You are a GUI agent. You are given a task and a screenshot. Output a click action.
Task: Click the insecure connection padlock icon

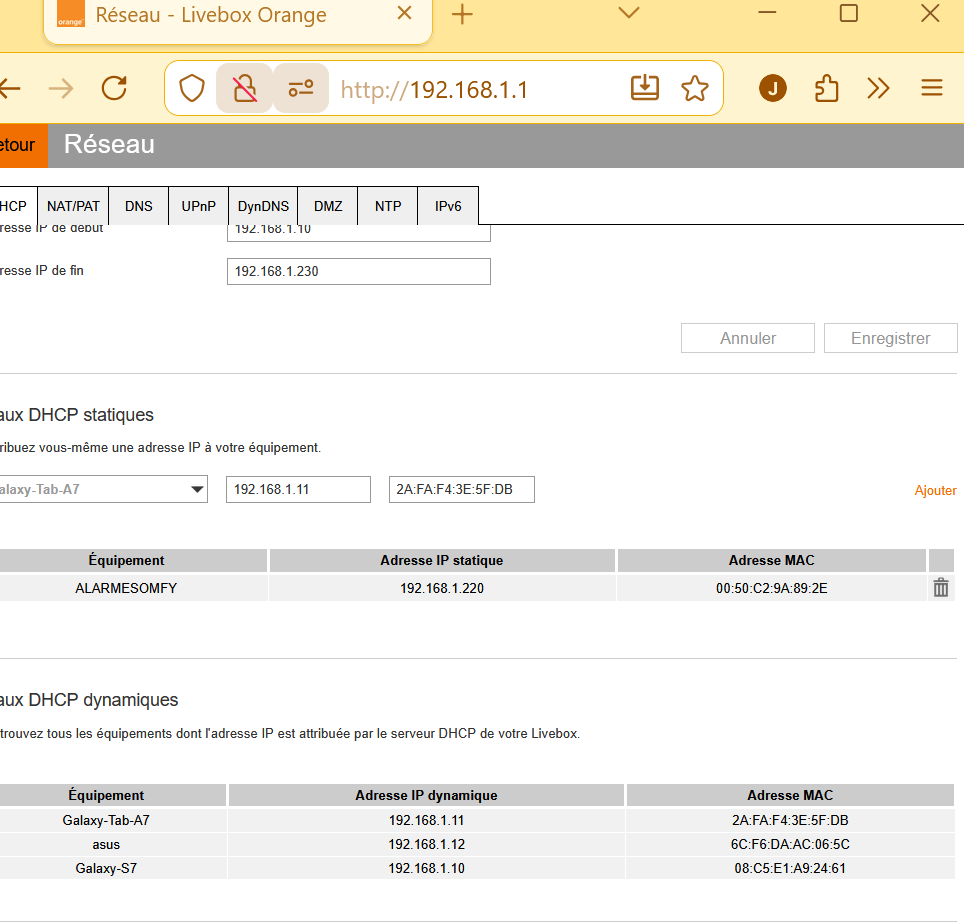[x=244, y=89]
